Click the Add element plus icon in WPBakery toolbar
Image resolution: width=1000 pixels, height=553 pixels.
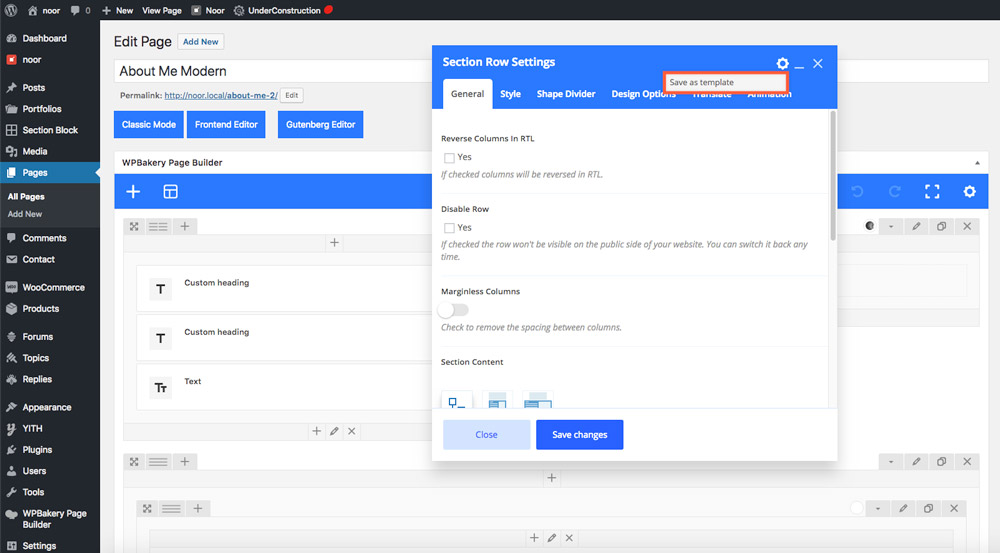133,191
